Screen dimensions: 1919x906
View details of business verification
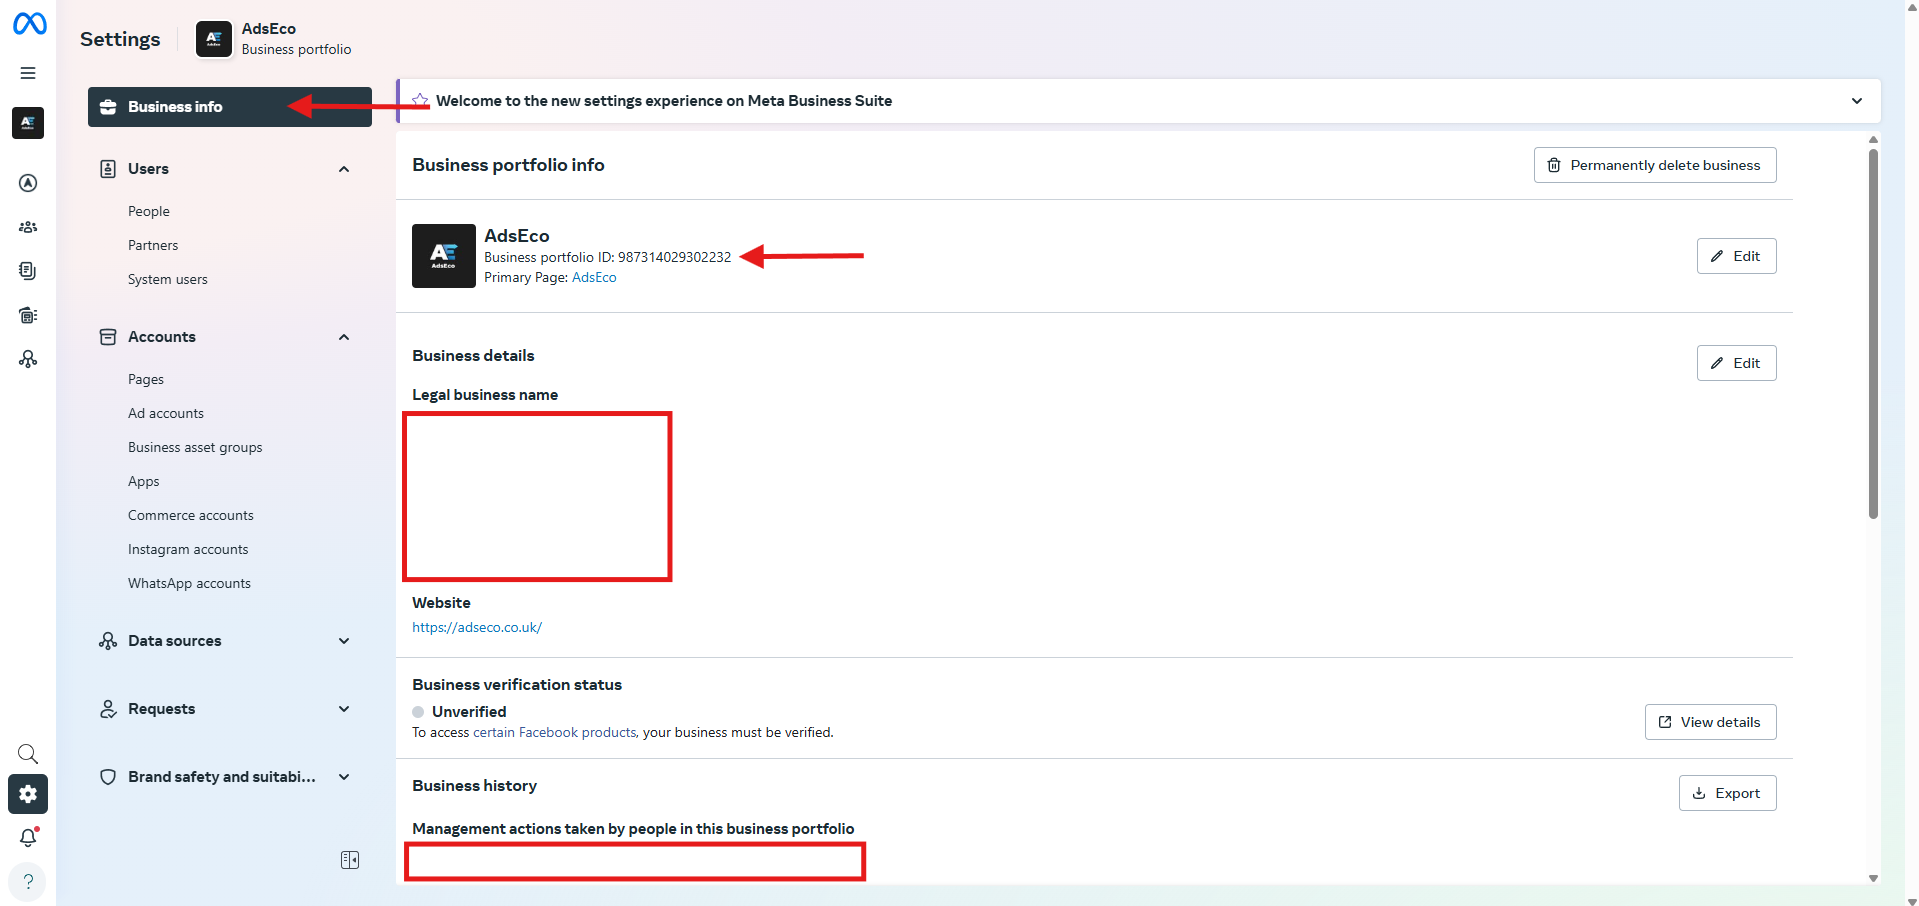coord(1710,722)
